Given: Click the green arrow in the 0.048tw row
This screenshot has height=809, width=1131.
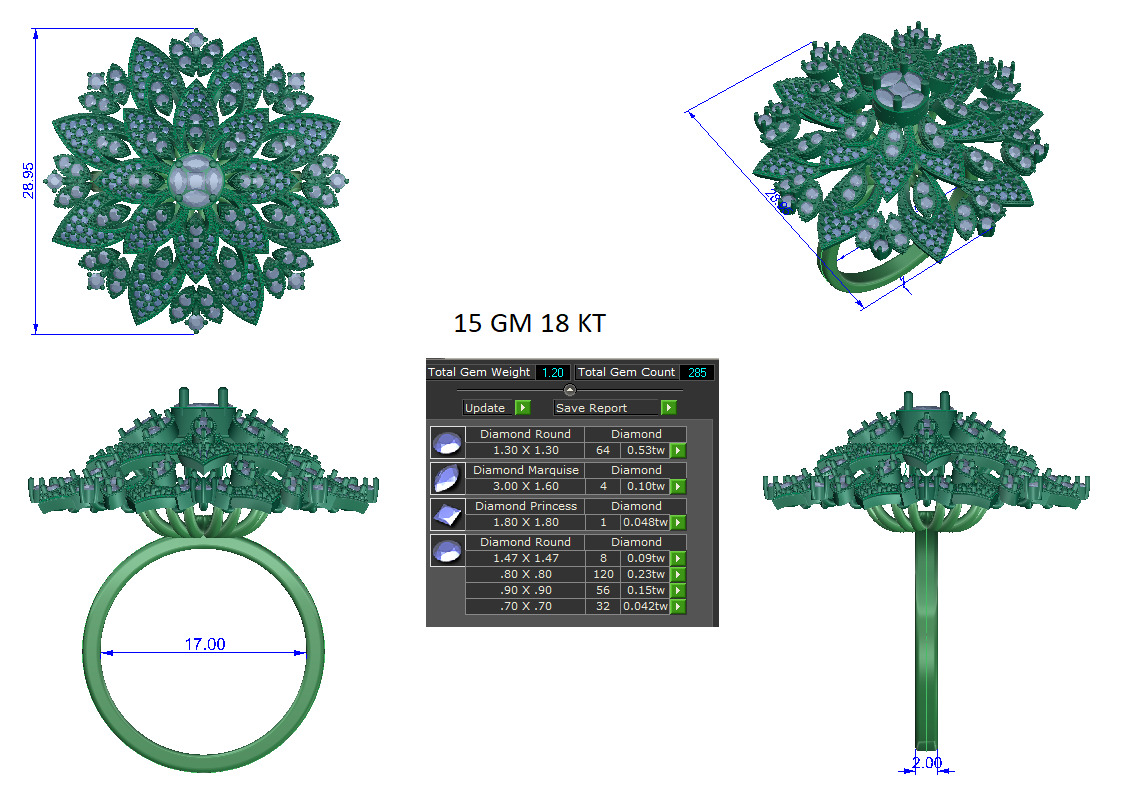Looking at the screenshot, I should click(678, 523).
